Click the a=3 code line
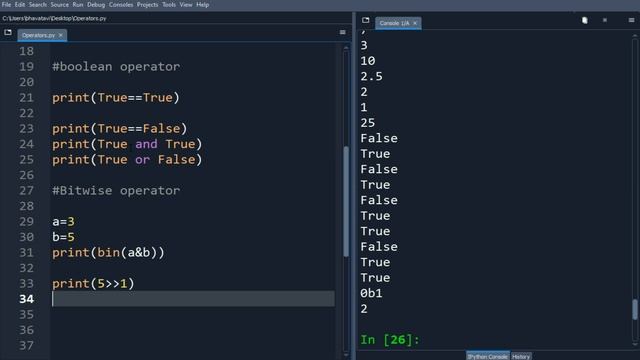This screenshot has width=640, height=360. [63, 222]
